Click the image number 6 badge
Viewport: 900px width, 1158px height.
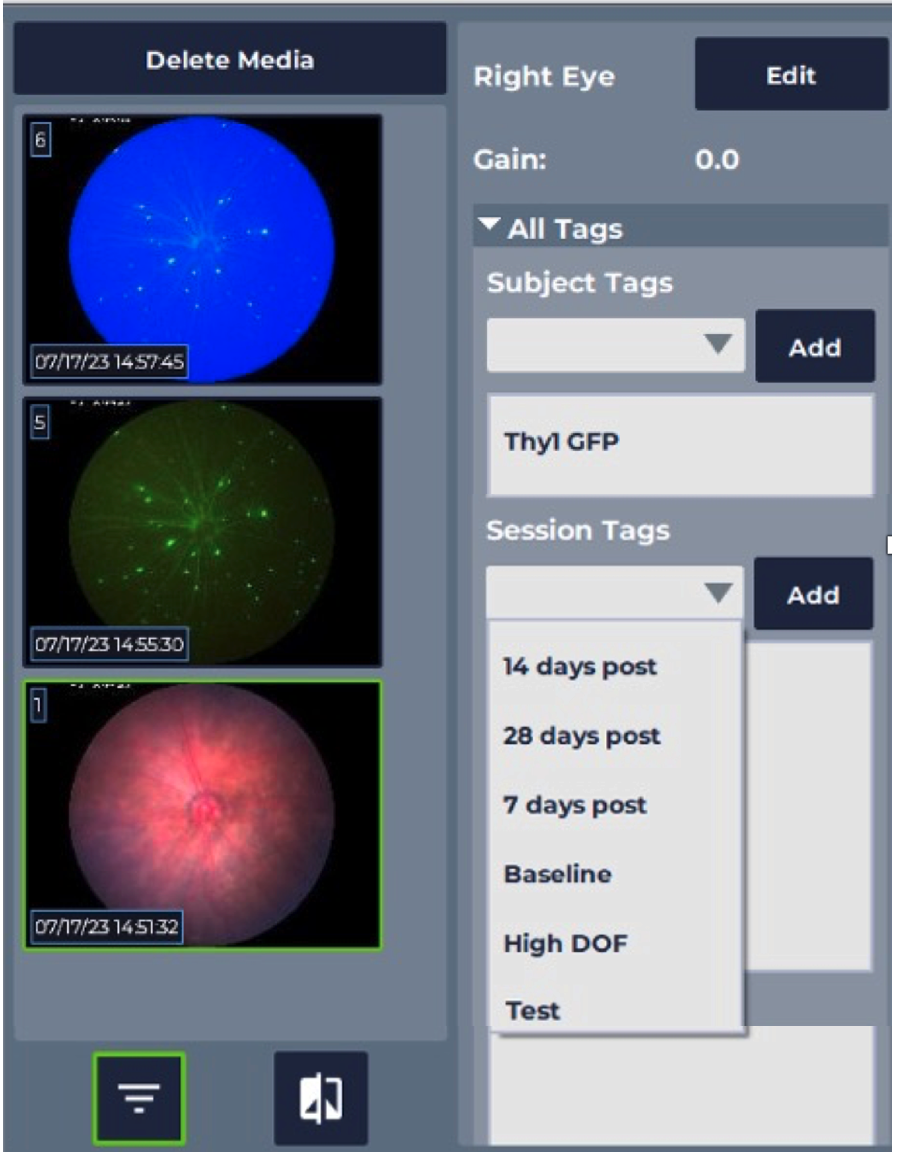(40, 141)
